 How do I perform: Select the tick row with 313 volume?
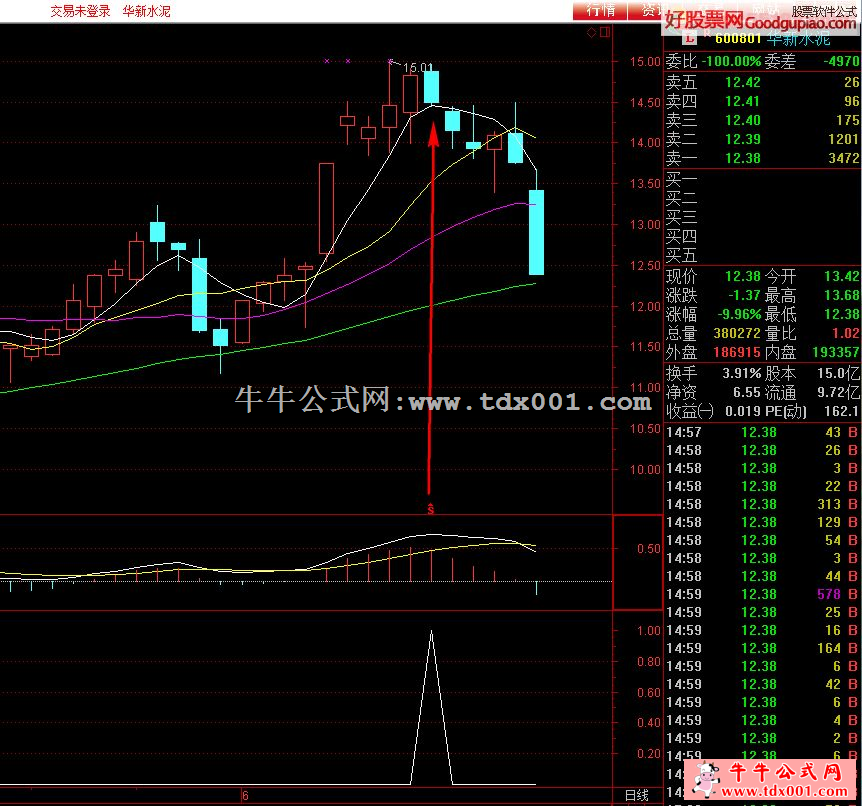[x=762, y=504]
